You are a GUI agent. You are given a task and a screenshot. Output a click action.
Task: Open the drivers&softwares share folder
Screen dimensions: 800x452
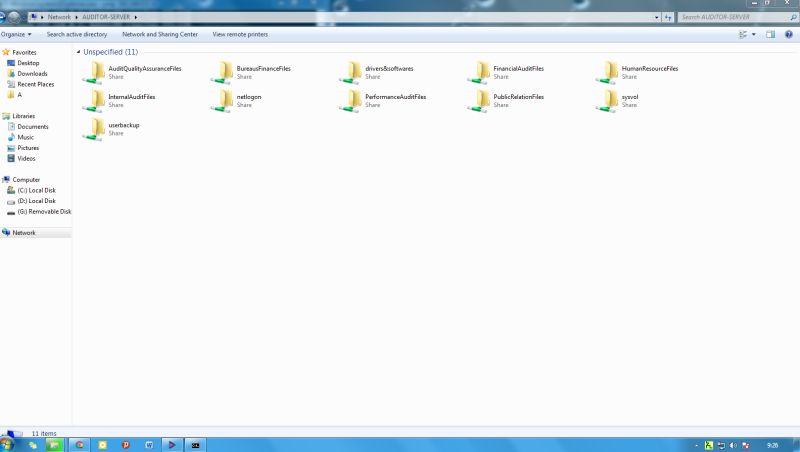[376, 72]
